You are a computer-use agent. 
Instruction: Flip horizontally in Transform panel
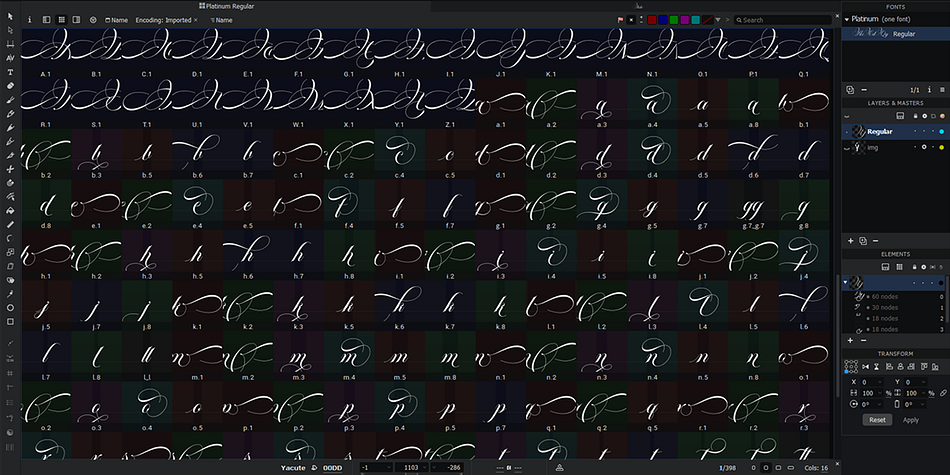[864, 367]
